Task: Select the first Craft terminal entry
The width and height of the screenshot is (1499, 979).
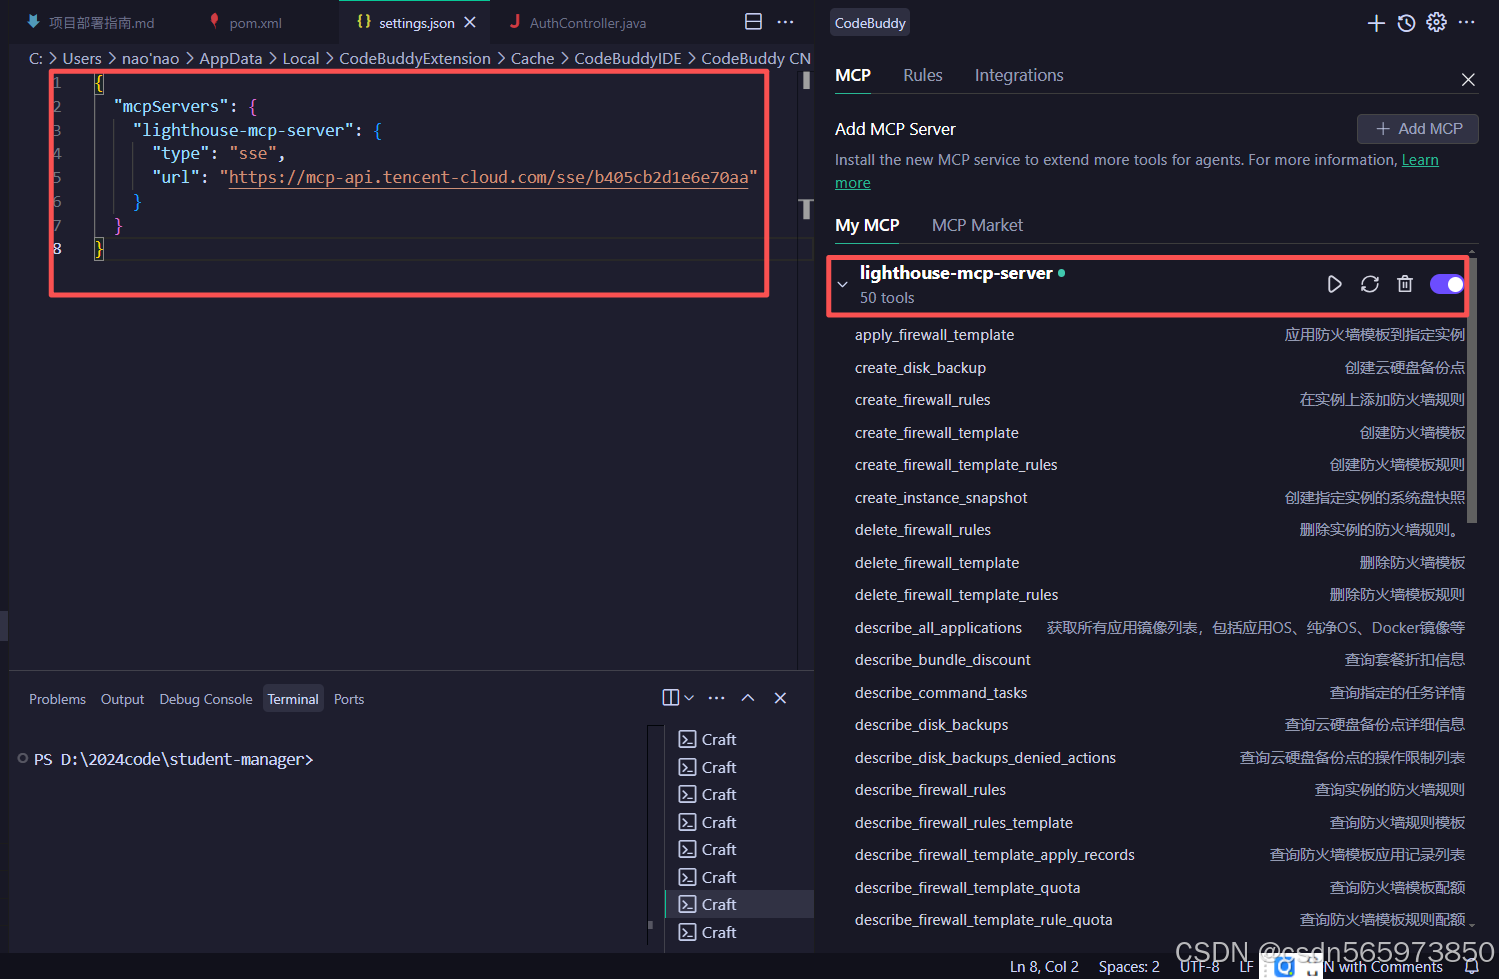Action: coord(740,739)
